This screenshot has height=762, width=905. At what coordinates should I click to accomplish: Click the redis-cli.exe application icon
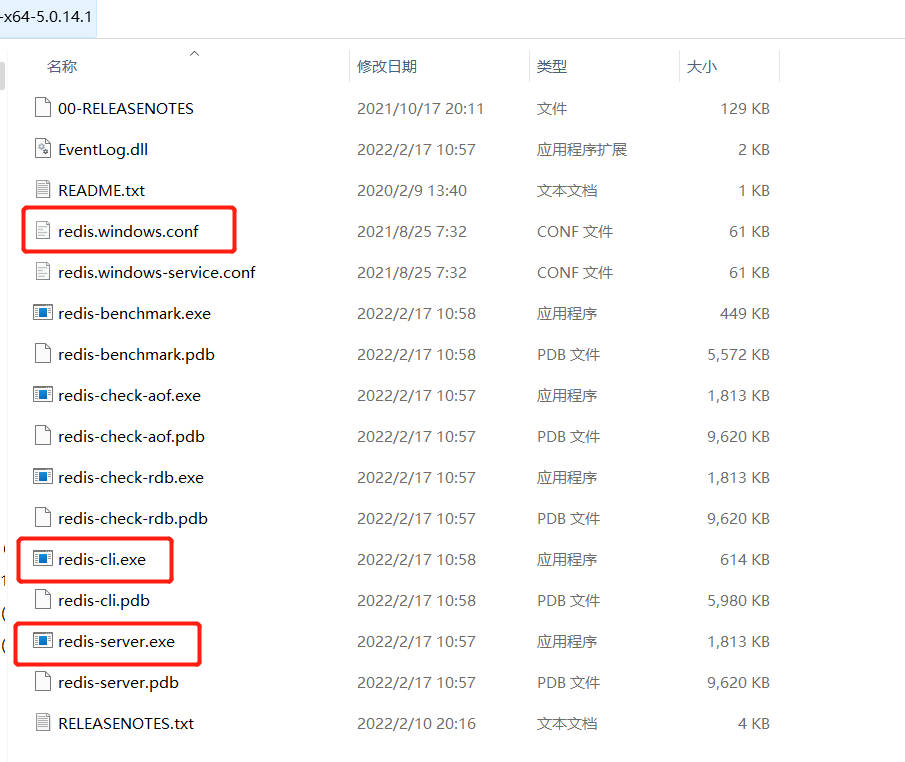(x=43, y=559)
